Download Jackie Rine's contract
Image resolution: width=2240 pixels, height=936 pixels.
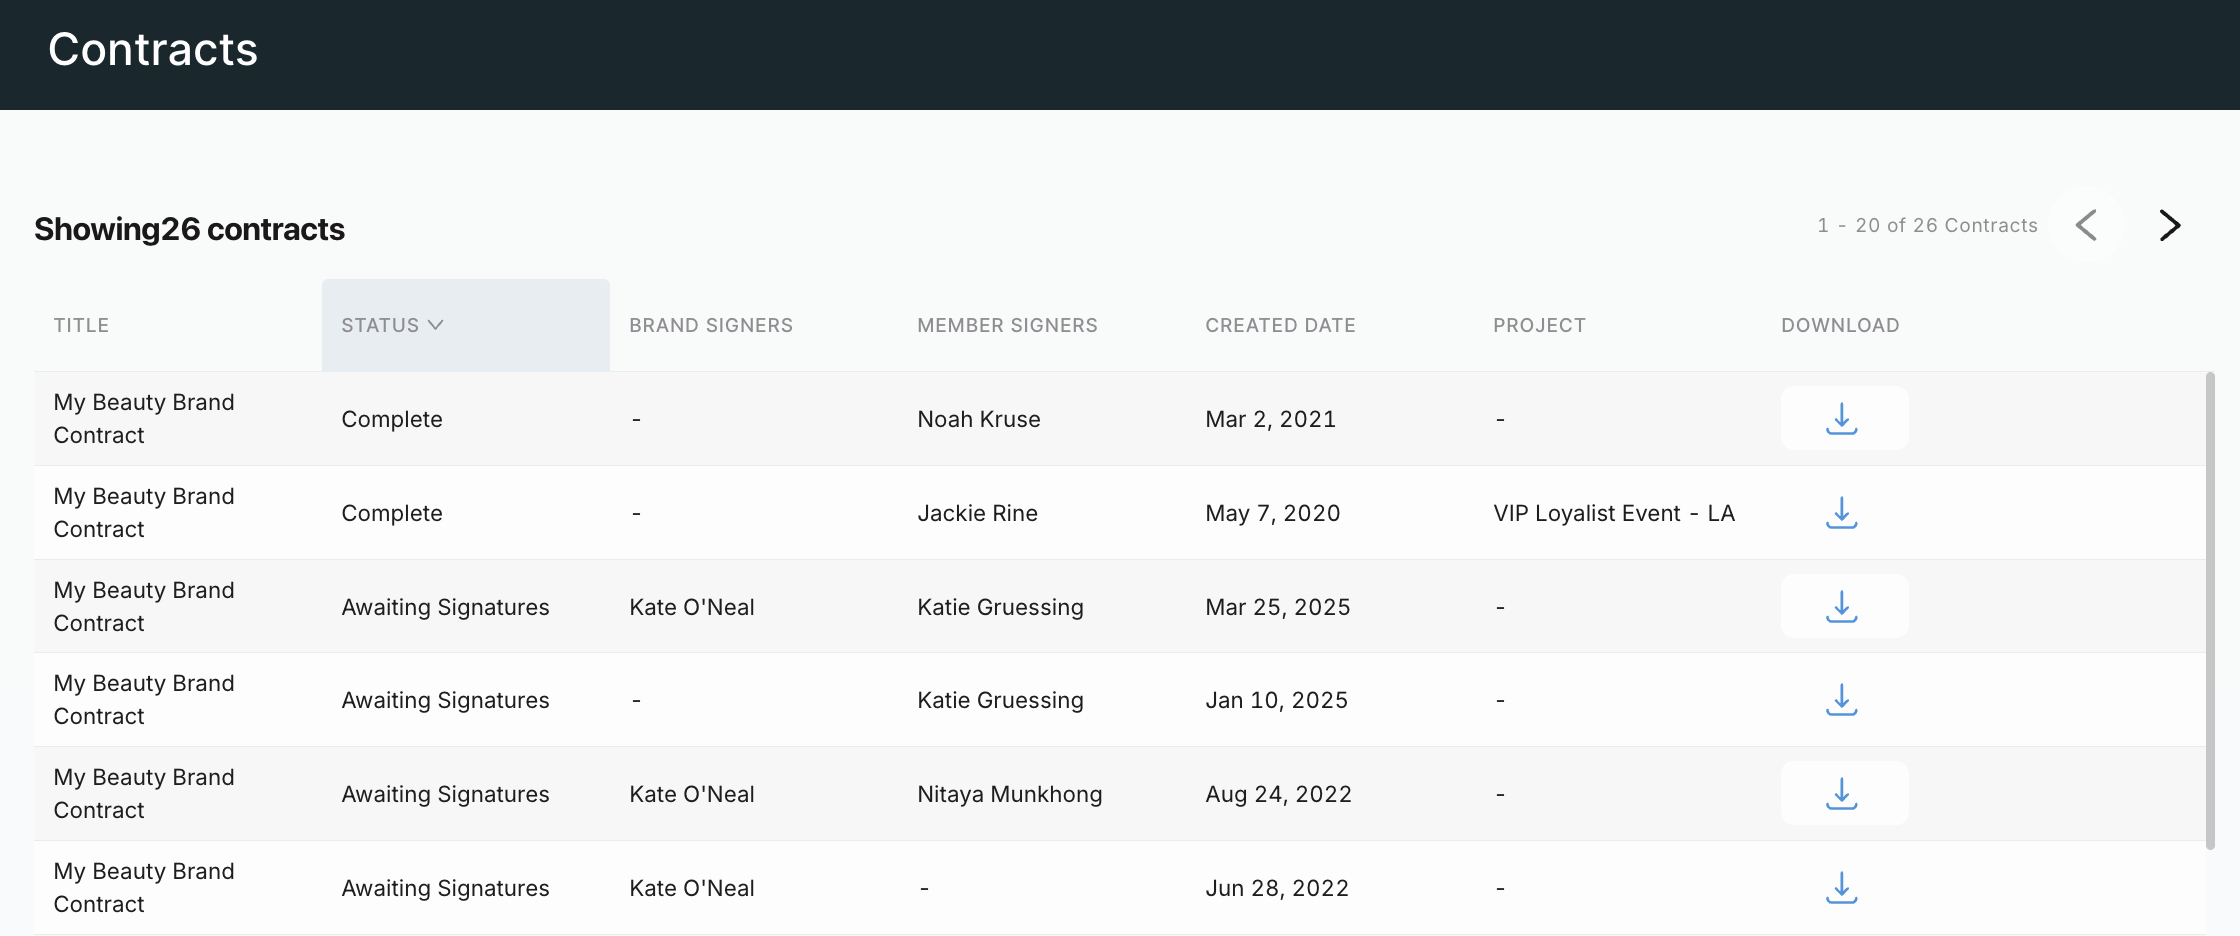click(1842, 513)
